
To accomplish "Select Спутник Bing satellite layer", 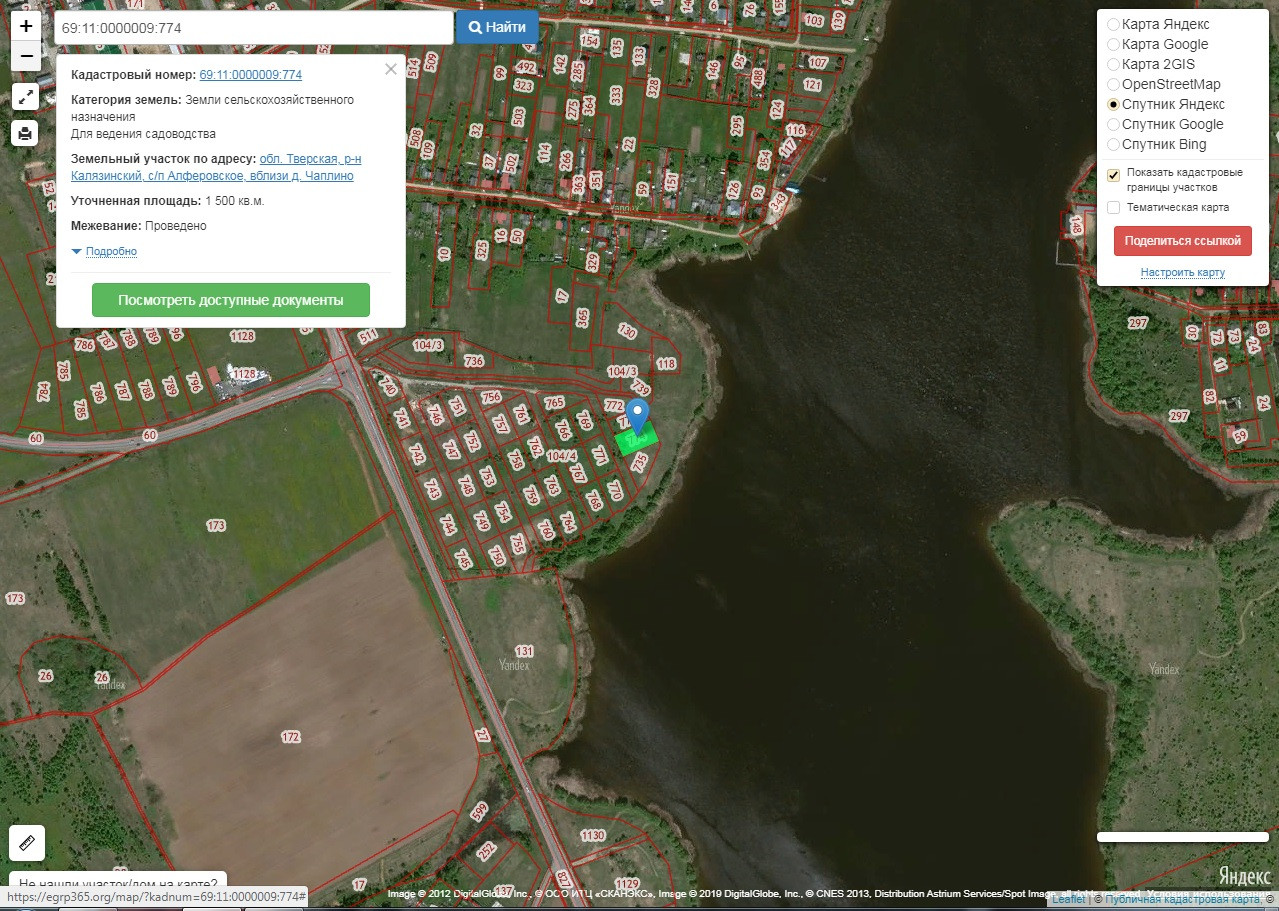I will (x=1113, y=144).
